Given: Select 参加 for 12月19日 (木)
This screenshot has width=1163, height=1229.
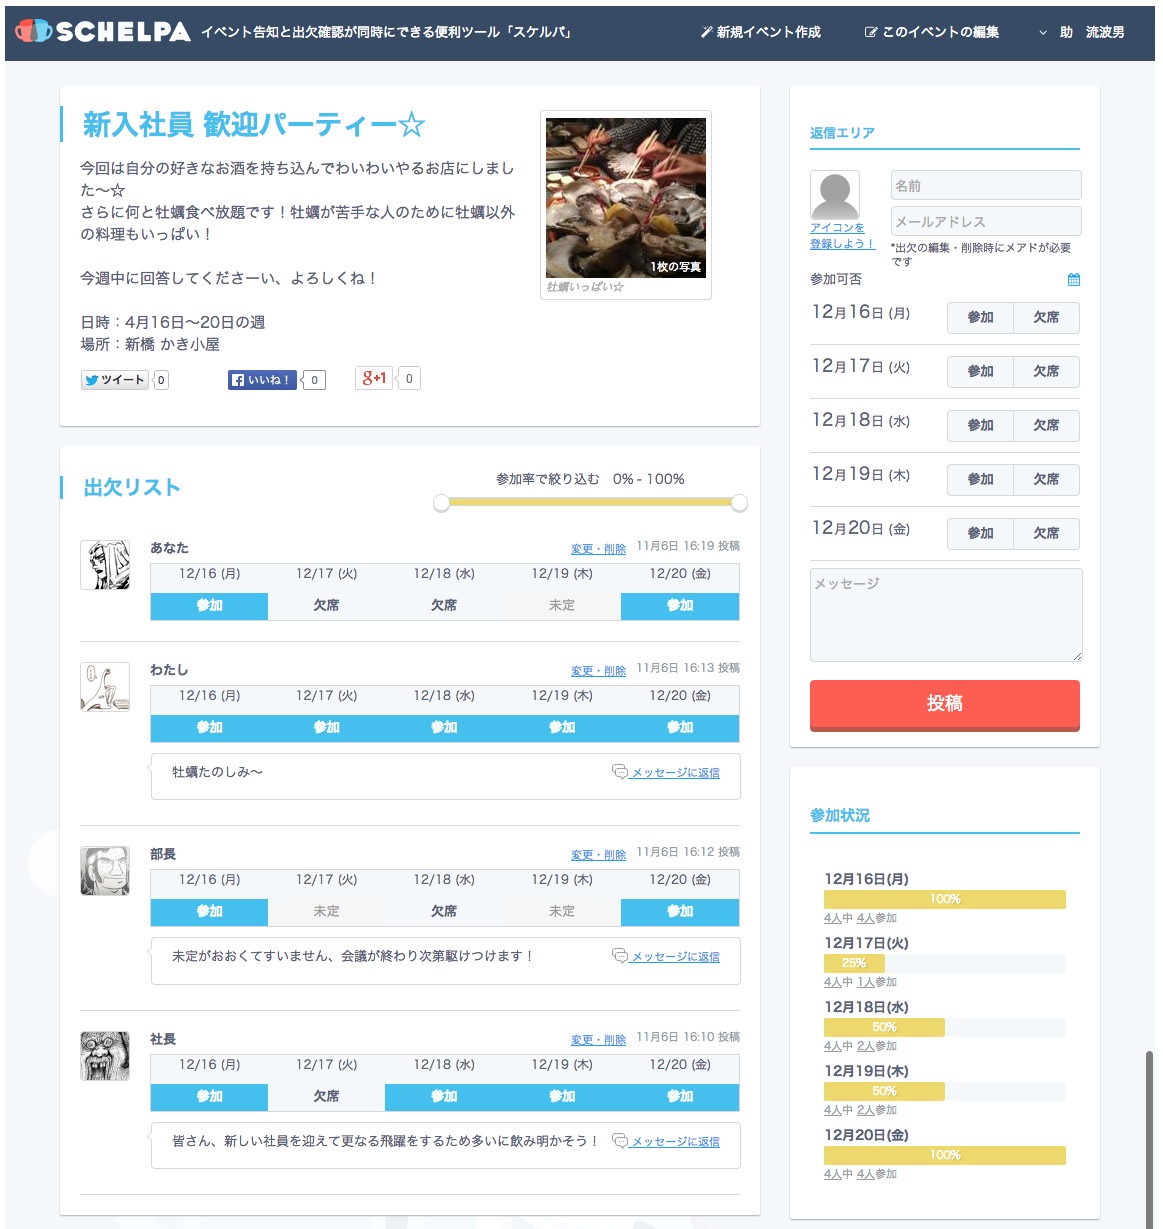Looking at the screenshot, I should pos(980,480).
